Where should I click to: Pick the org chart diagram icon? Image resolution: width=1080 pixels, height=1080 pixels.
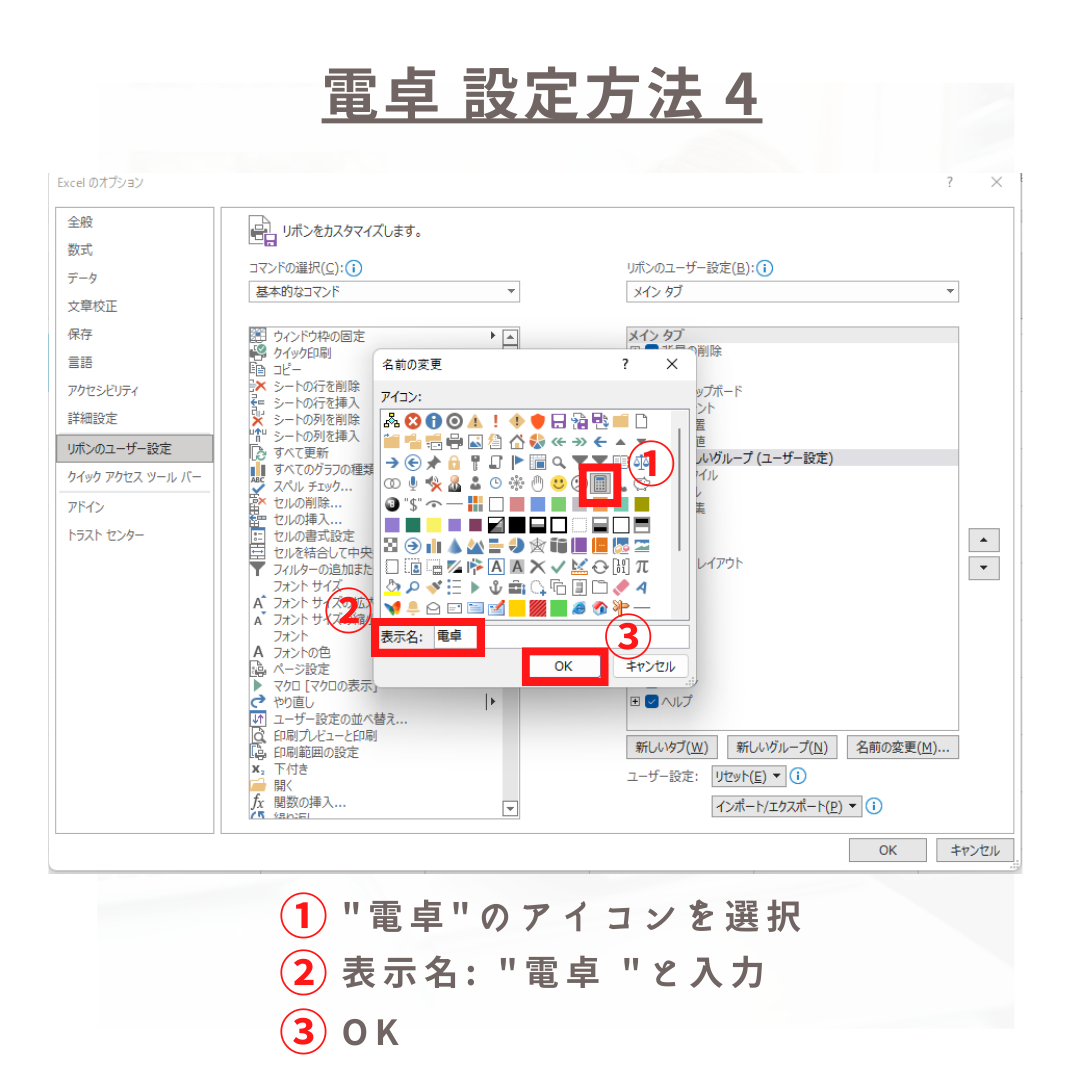point(392,422)
